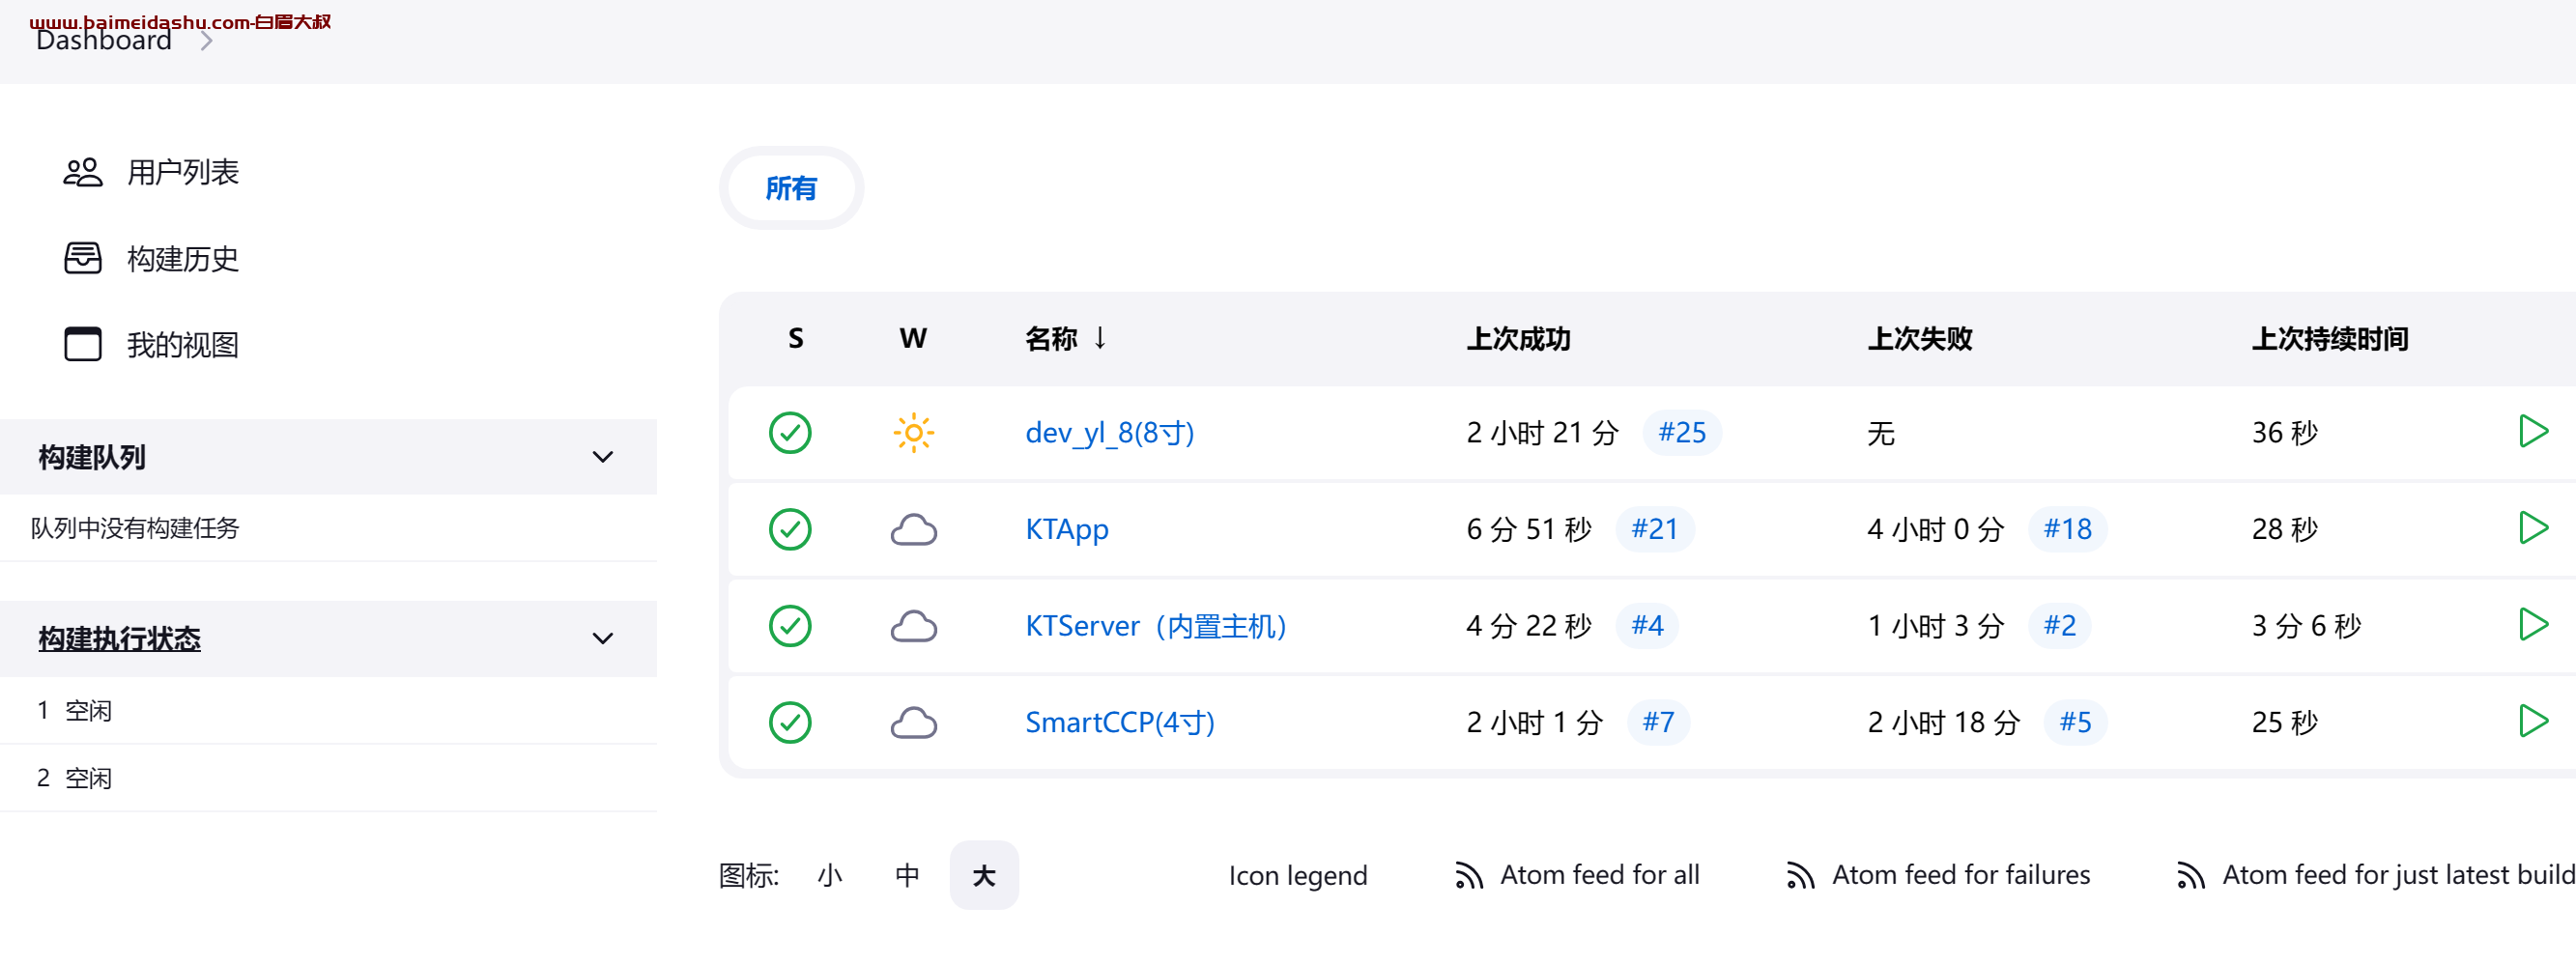Open KTServer last failed build #2

[x=2059, y=626]
